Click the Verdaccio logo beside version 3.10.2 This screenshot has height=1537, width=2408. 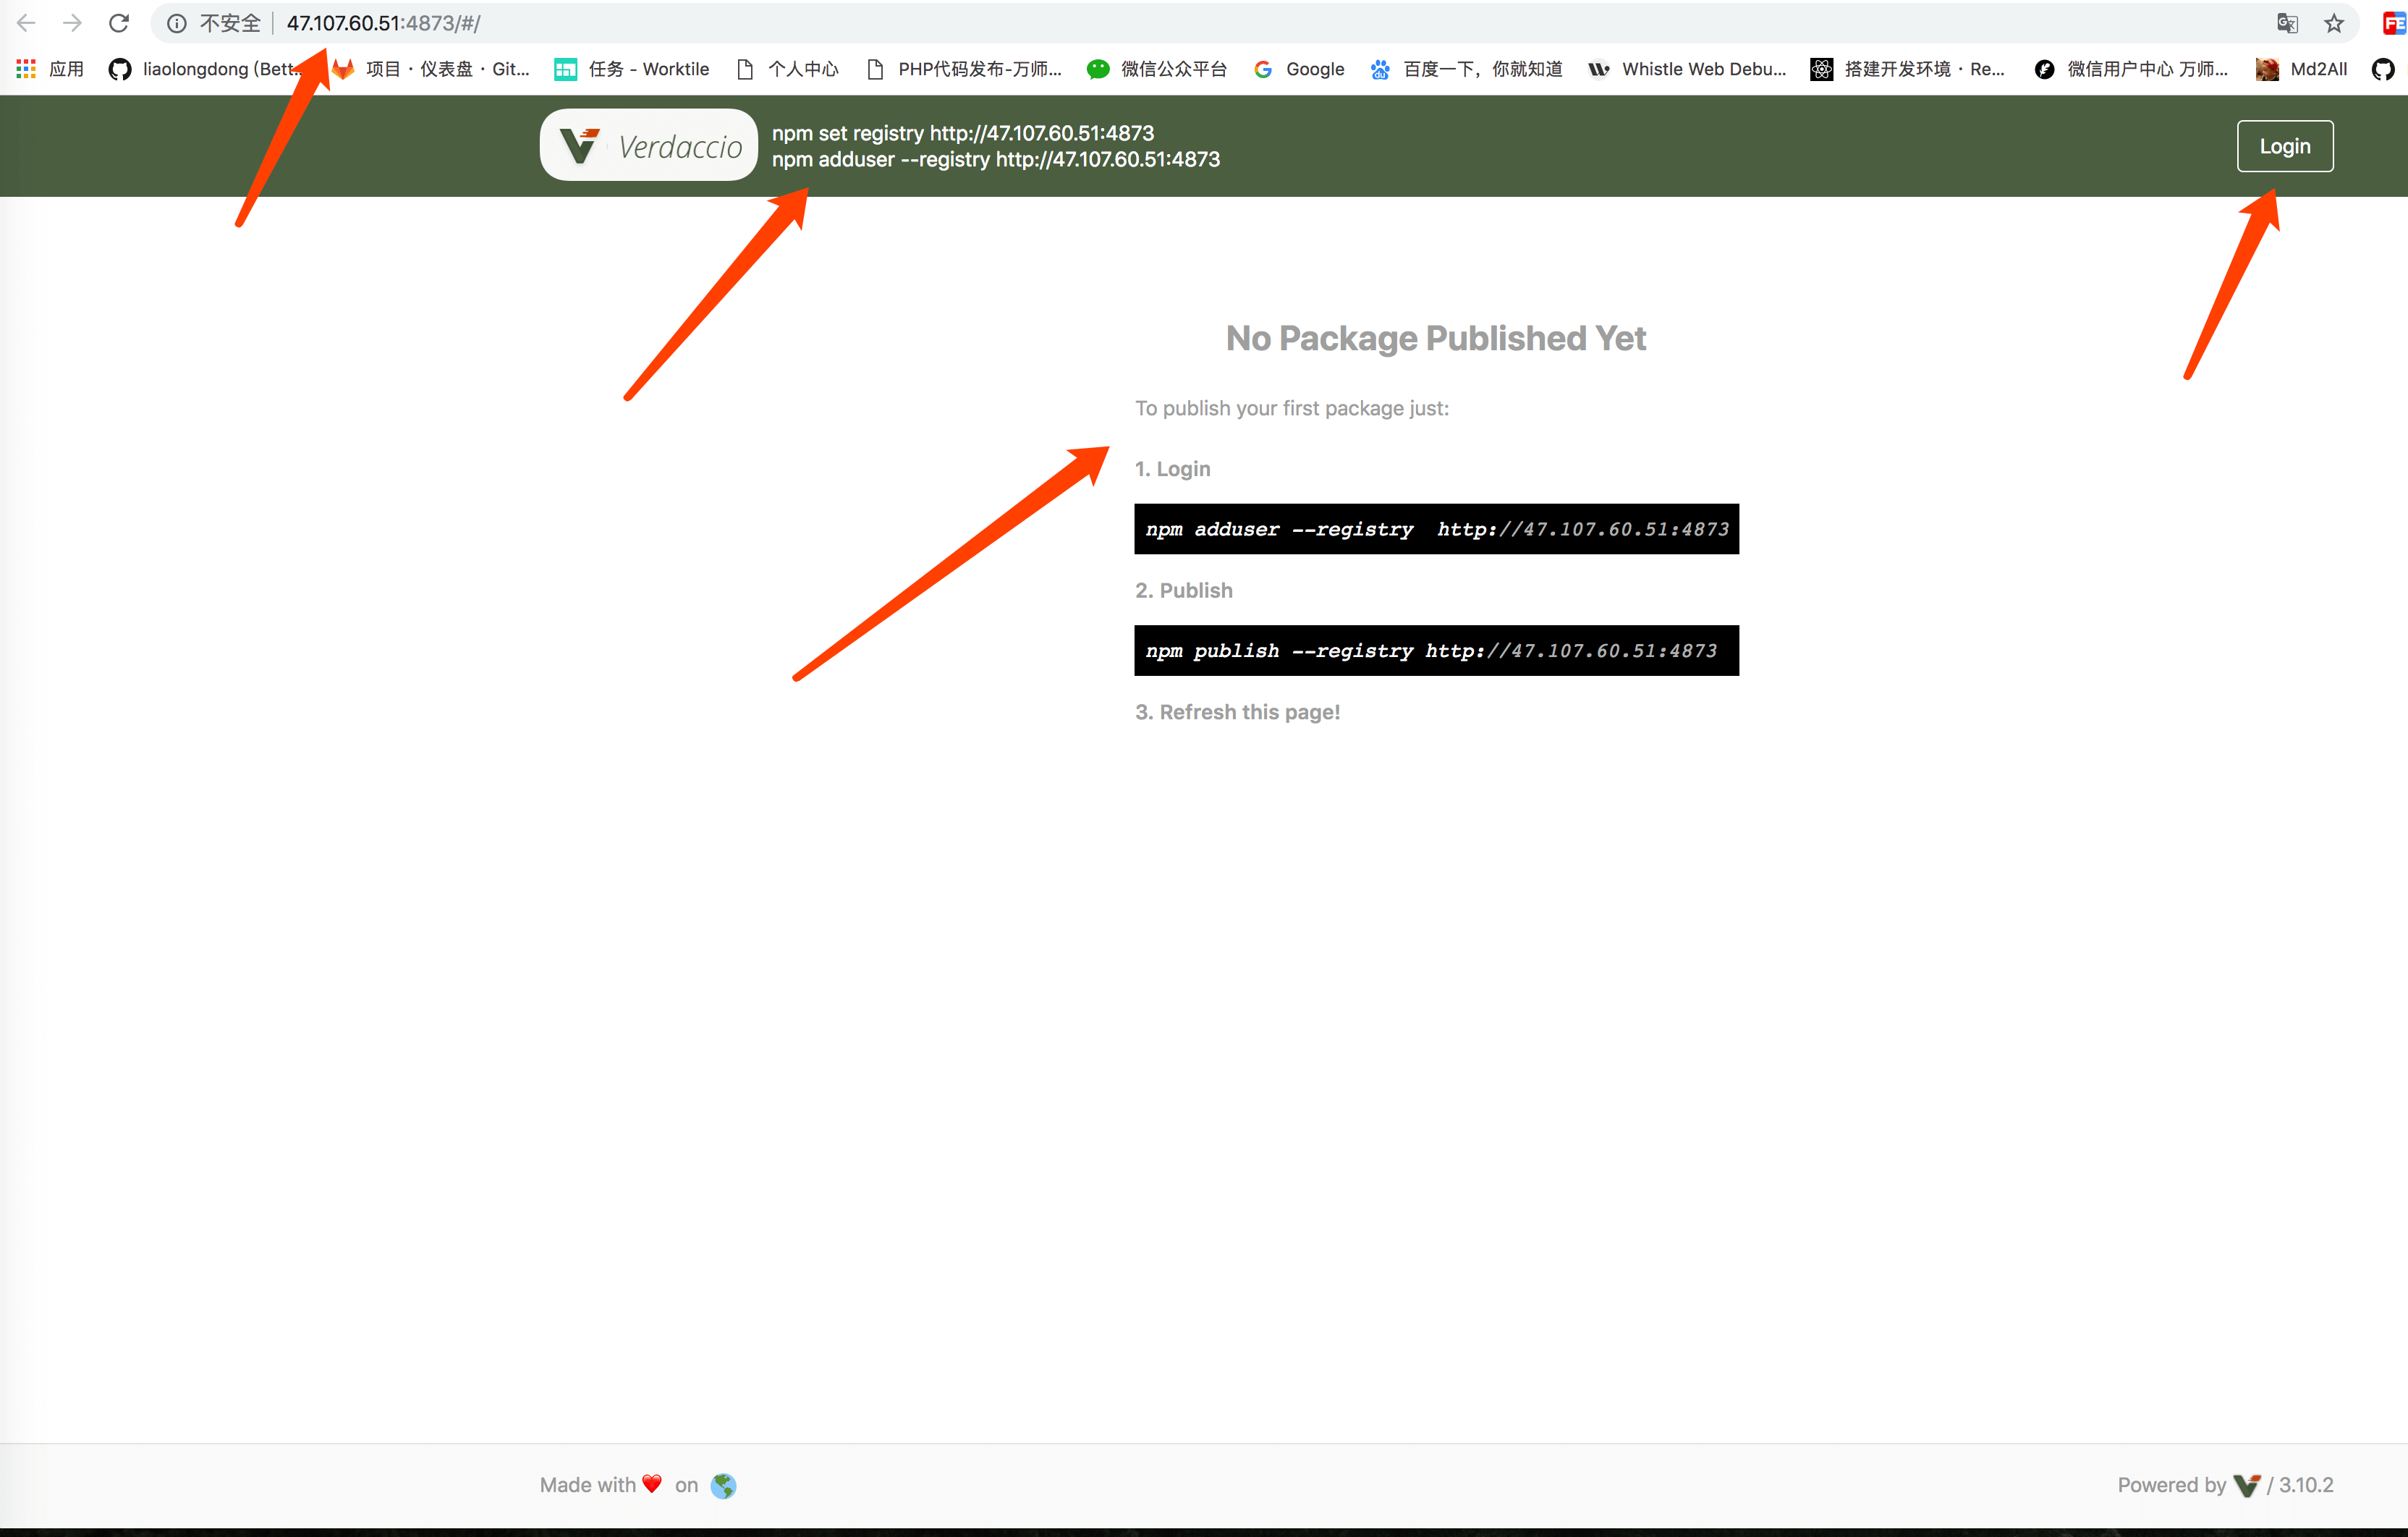point(2246,1486)
